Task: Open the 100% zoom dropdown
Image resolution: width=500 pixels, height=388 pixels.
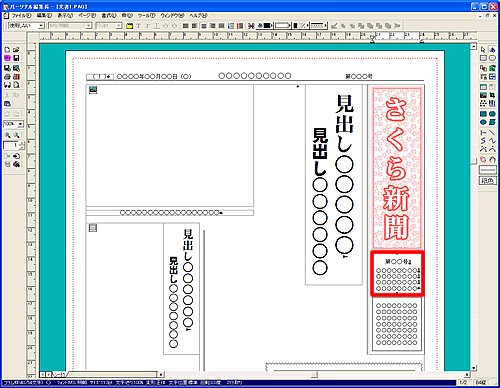Action: coord(21,124)
